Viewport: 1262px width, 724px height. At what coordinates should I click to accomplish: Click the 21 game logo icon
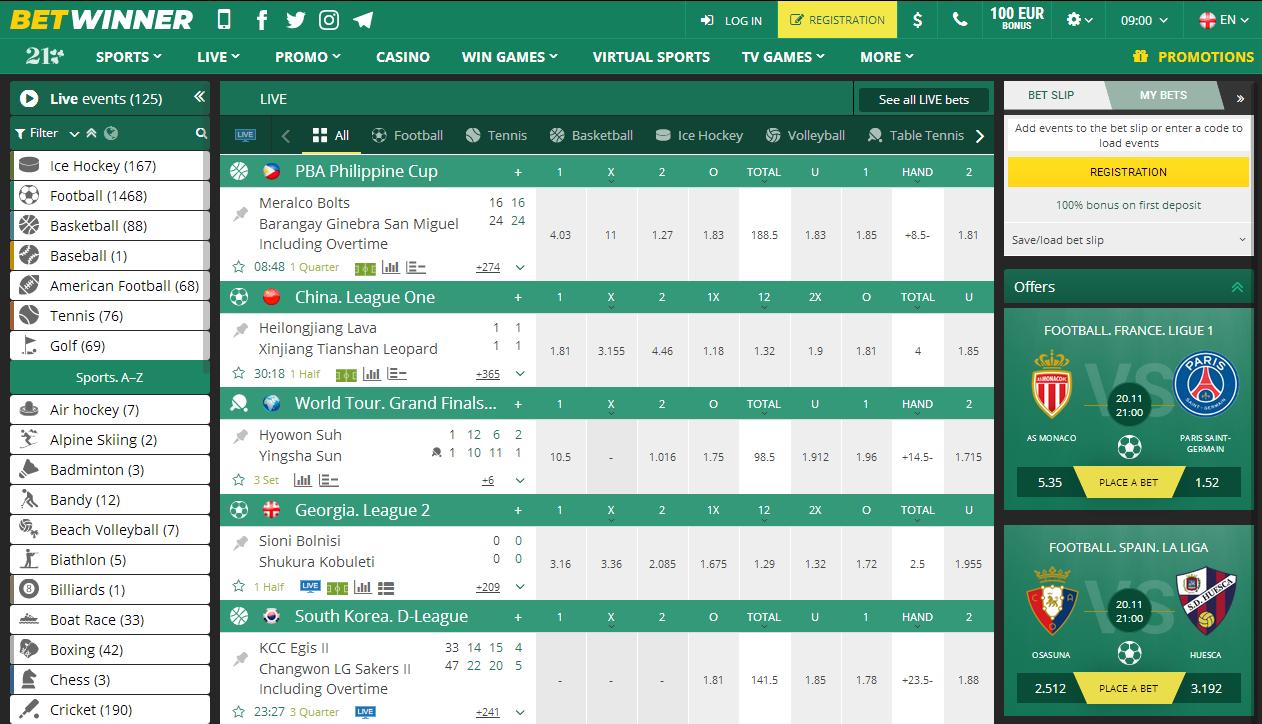coord(44,57)
